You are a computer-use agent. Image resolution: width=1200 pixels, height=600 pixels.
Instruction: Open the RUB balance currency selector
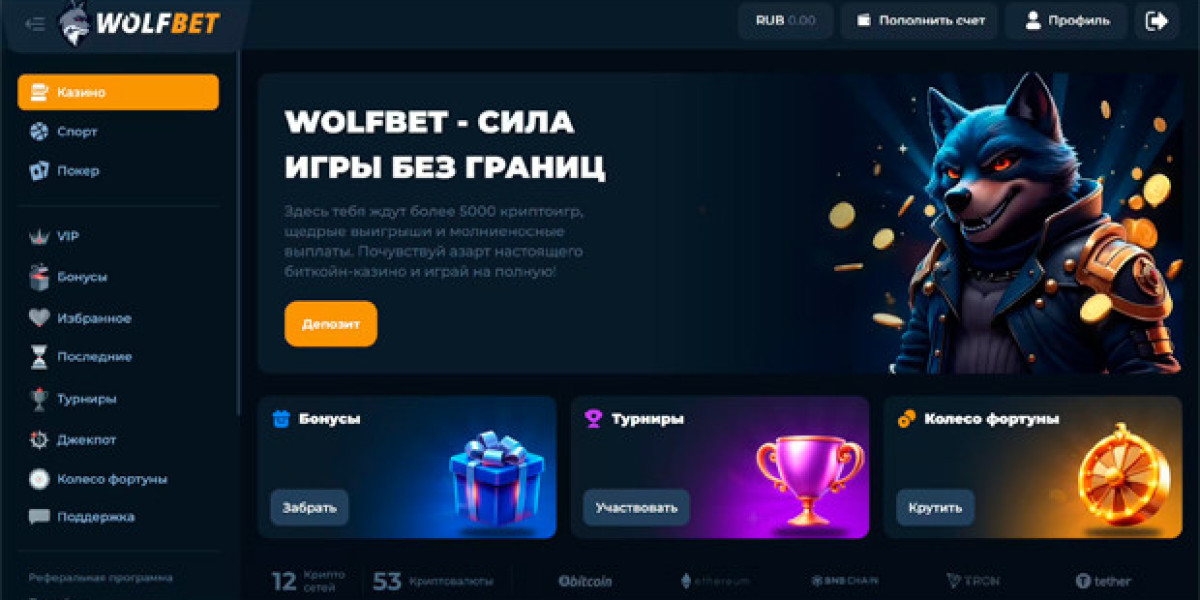[x=786, y=21]
